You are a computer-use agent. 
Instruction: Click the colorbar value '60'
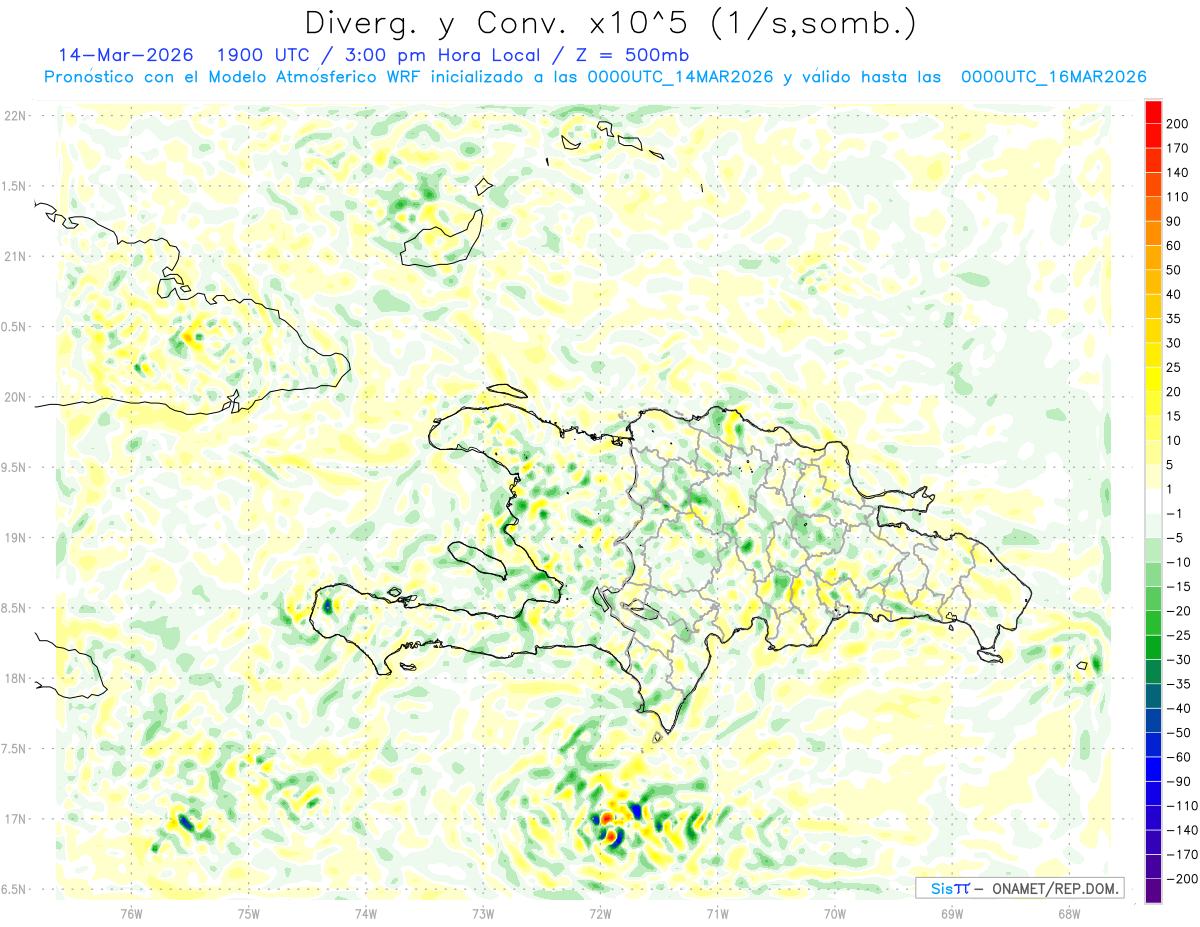coord(1175,246)
